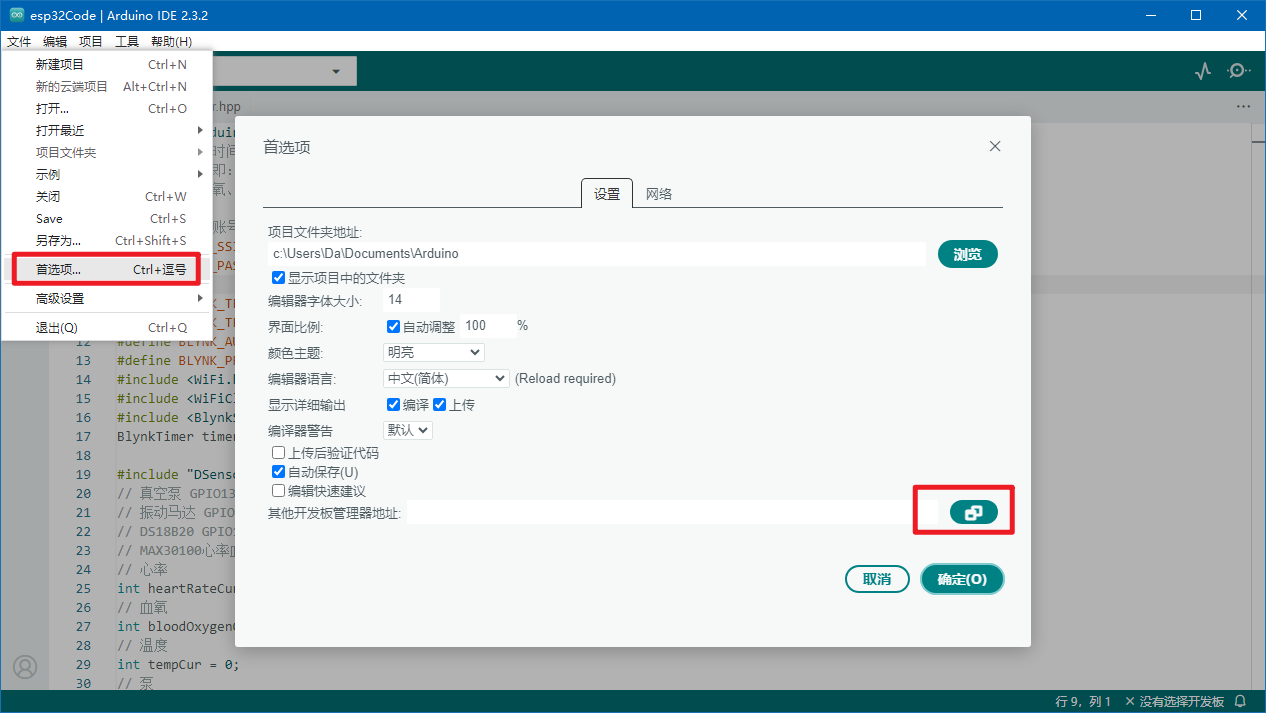Click the 编辑器字体大小 field showing 14
Image resolution: width=1266 pixels, height=713 pixels.
tap(411, 300)
